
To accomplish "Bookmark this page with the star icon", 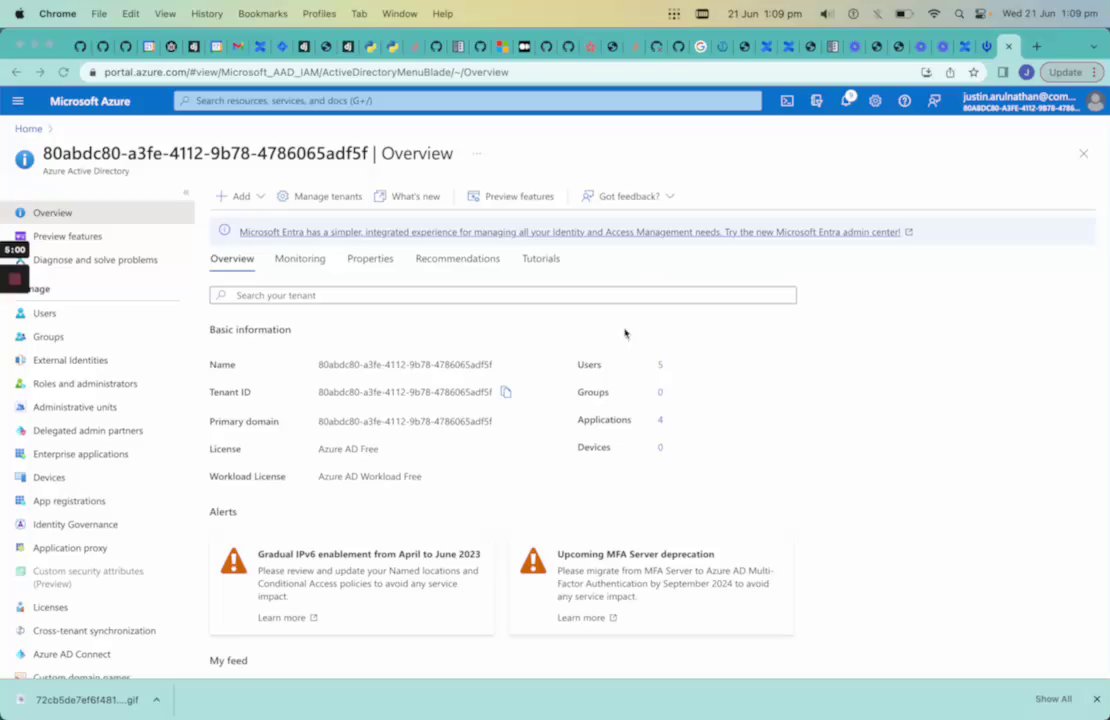I will pyautogui.click(x=973, y=72).
